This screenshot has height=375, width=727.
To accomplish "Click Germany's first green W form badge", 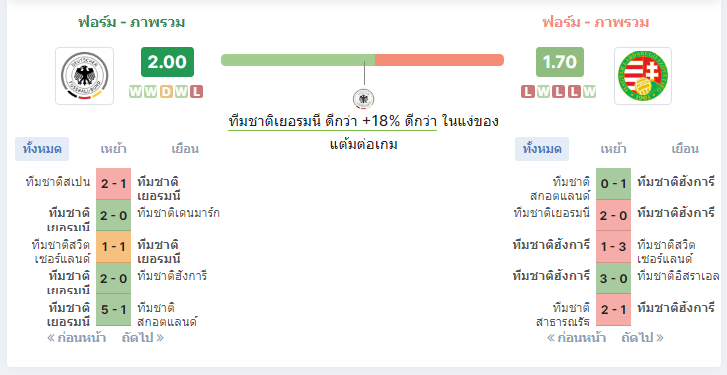I will click(x=135, y=92).
